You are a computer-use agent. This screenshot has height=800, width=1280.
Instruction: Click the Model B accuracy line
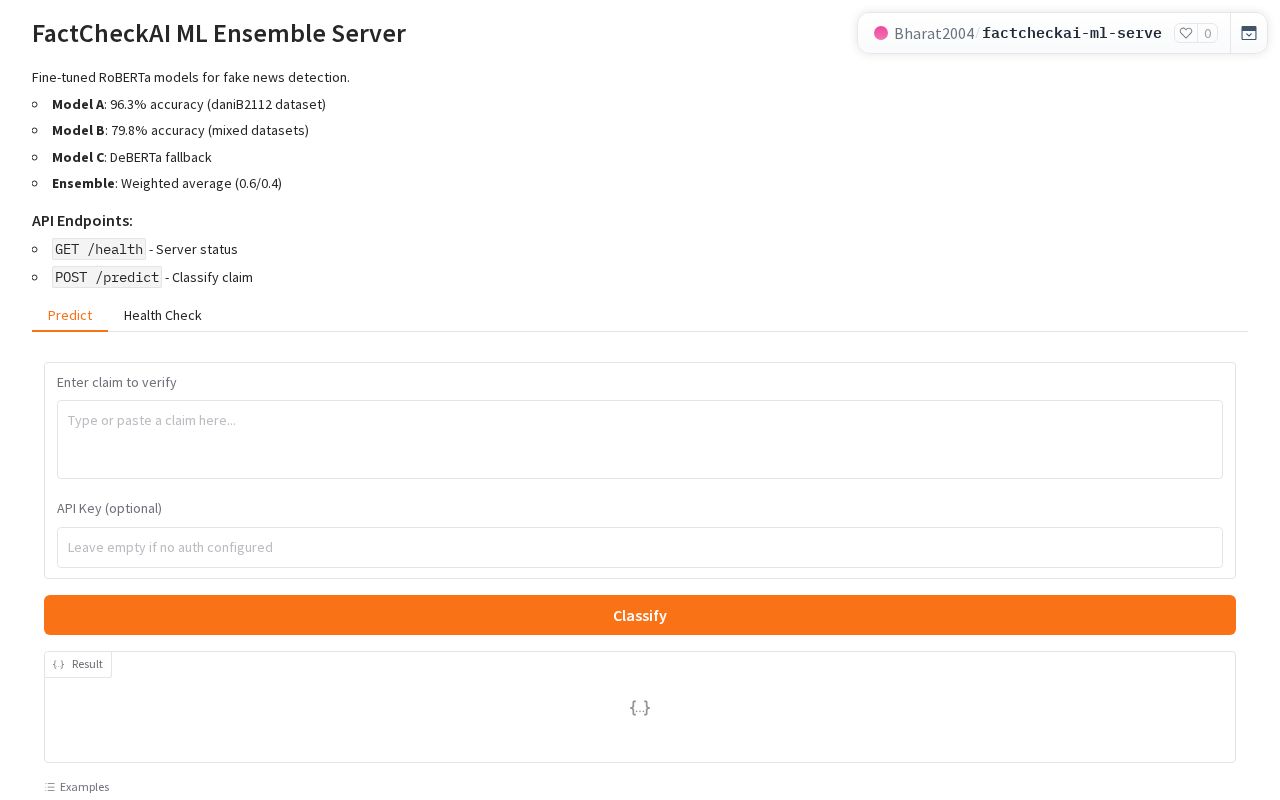(180, 130)
